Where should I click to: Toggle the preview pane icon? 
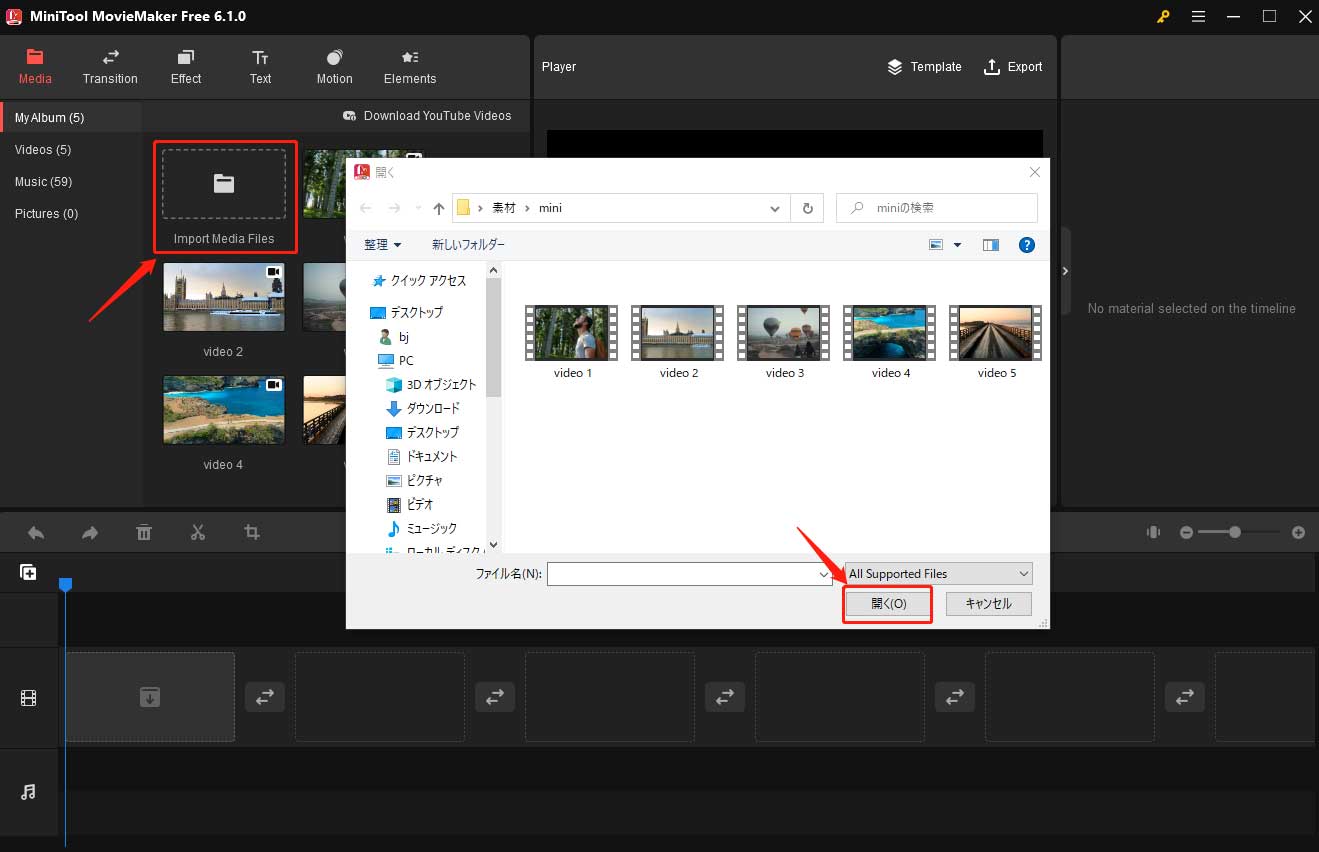pyautogui.click(x=991, y=245)
